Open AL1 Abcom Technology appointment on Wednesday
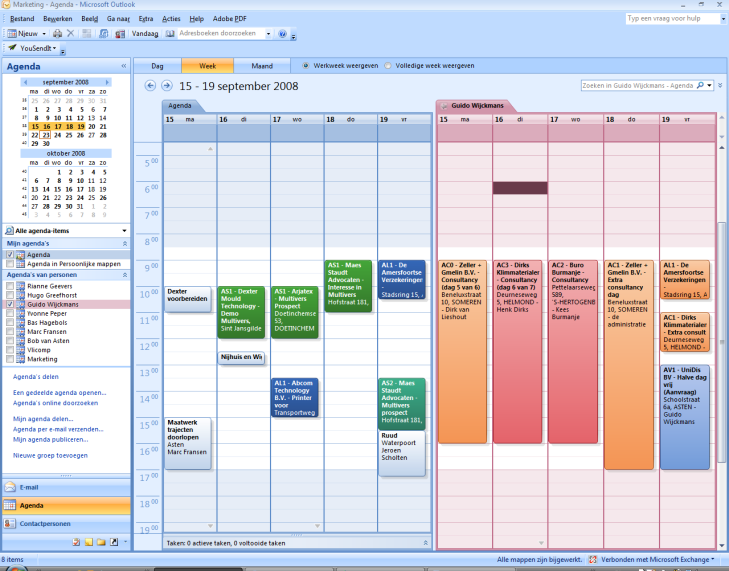This screenshot has height=571, width=729. click(x=295, y=398)
